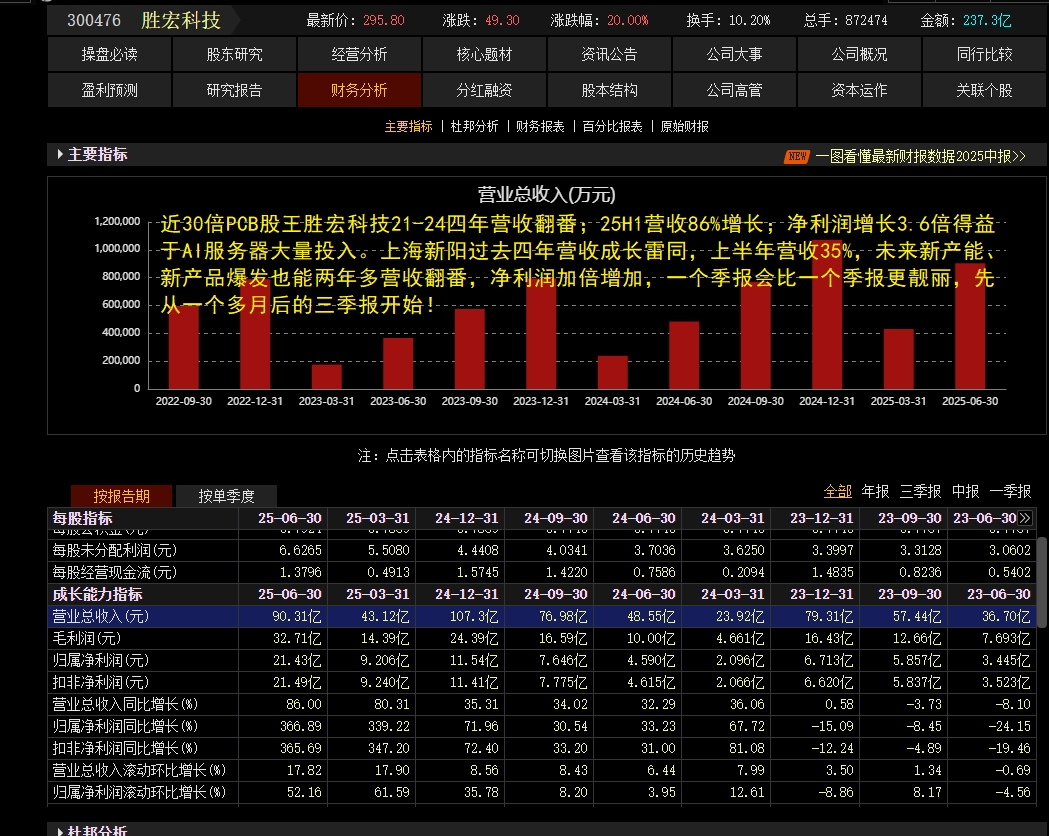The height and width of the screenshot is (836, 1049).
Task: Filter reports by 三季报
Action: (x=920, y=492)
